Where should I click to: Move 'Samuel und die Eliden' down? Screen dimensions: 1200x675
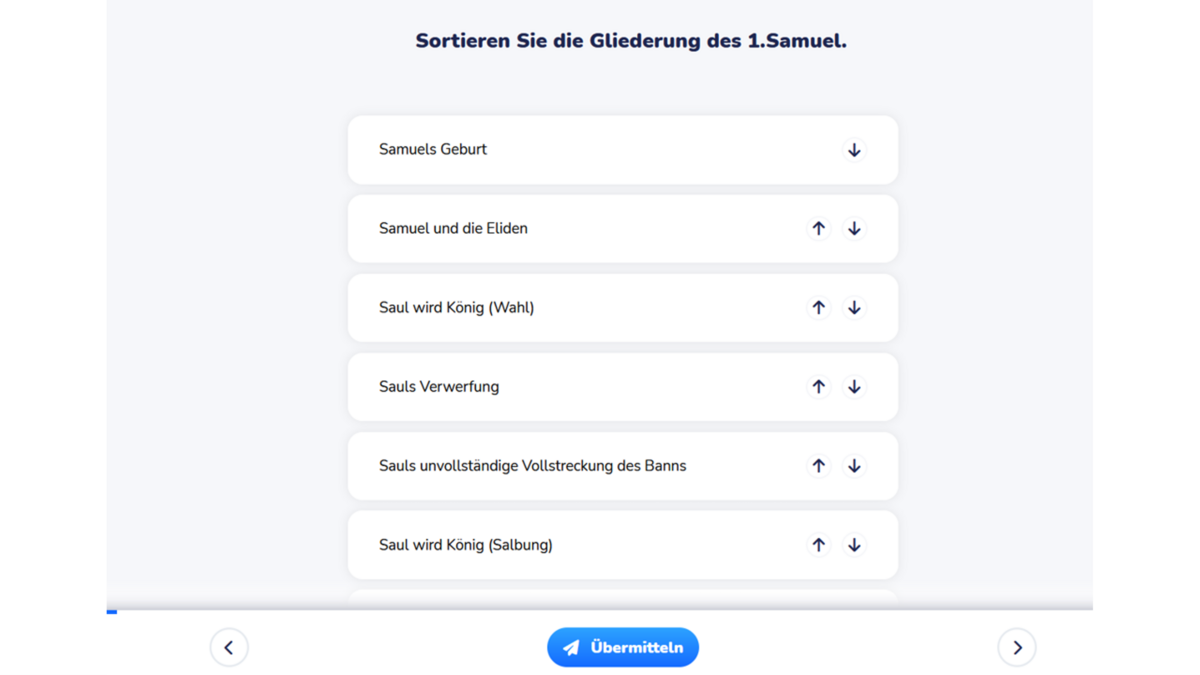[x=854, y=229]
